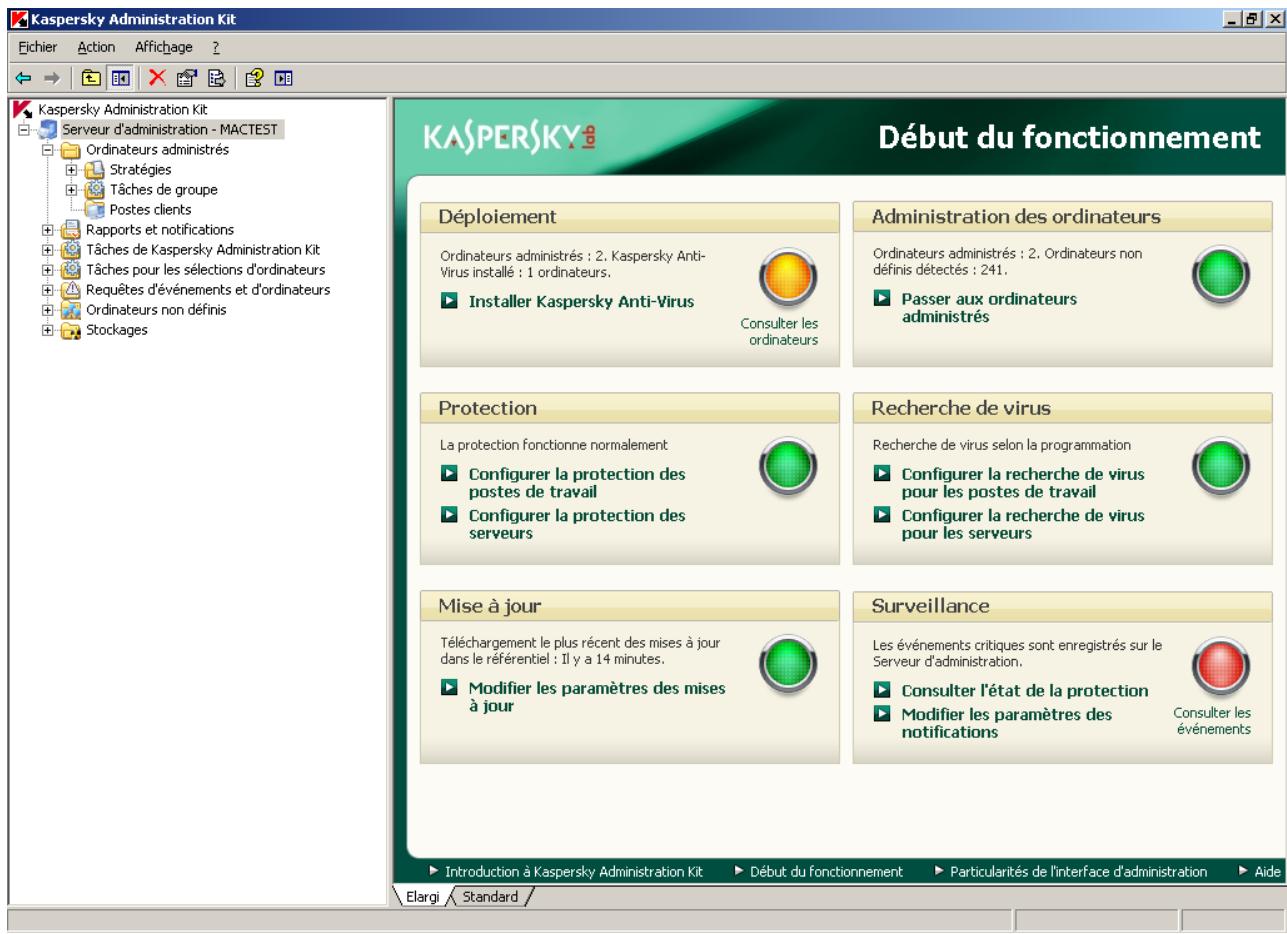Click bottom Début du fonctionnement link
The image size is (1287, 934).
[827, 872]
